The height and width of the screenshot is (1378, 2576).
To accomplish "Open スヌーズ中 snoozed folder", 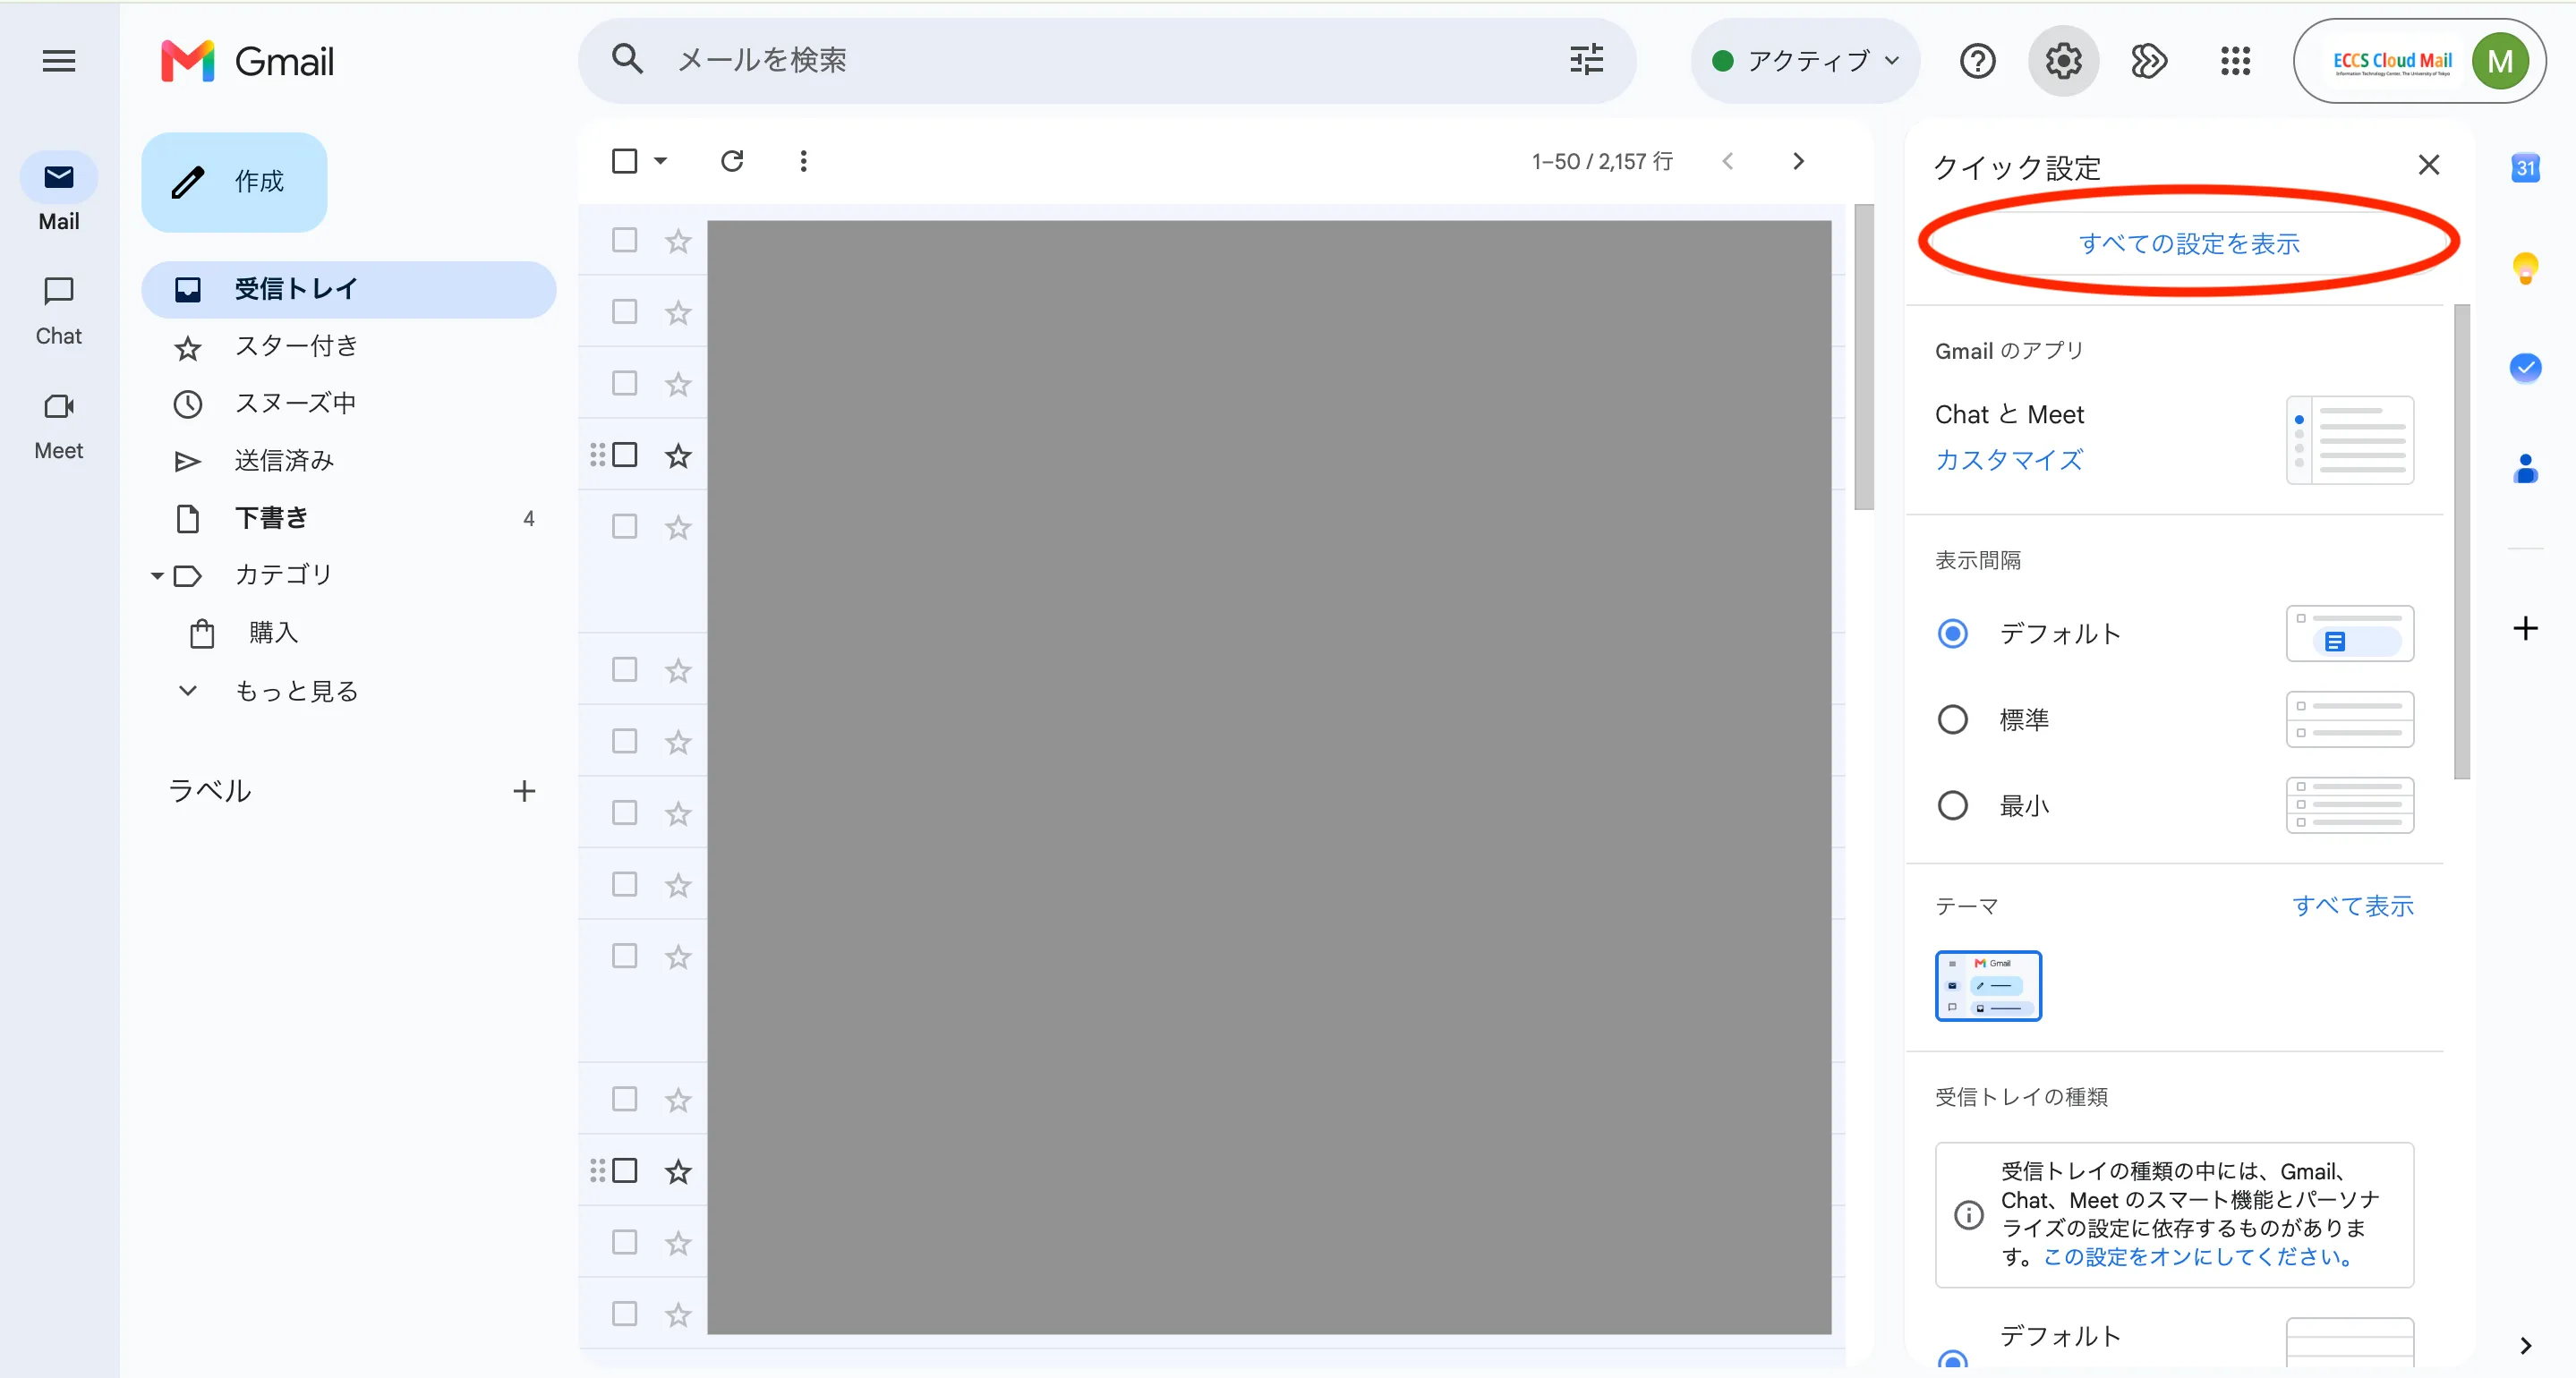I will [348, 404].
